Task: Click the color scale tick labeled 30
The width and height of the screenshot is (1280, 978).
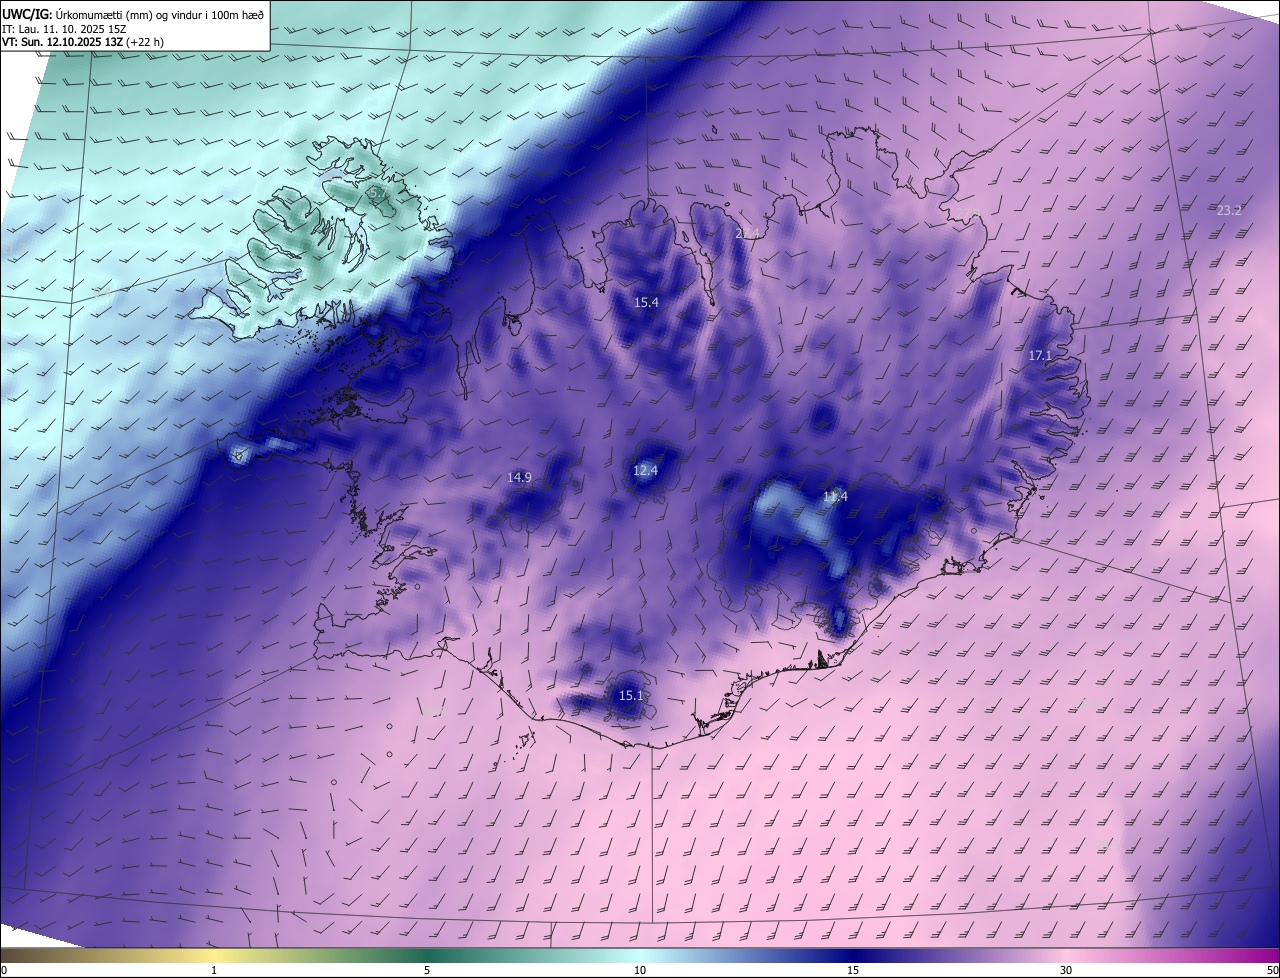Action: (x=1066, y=971)
